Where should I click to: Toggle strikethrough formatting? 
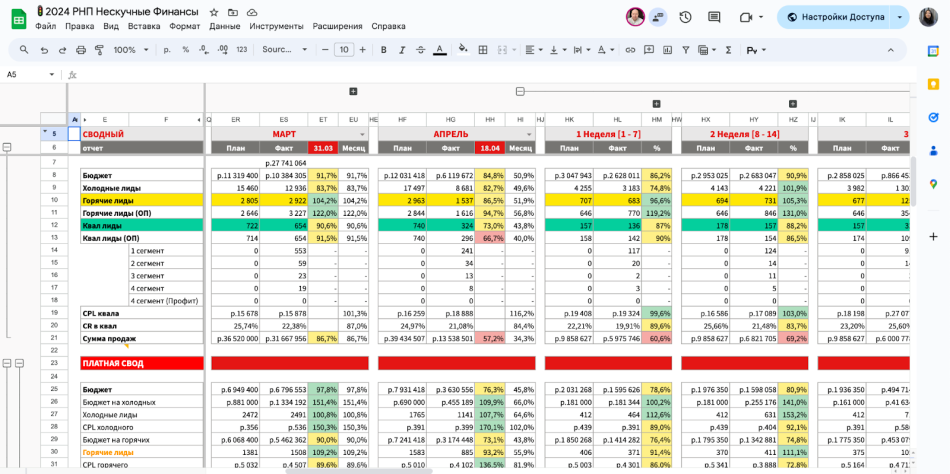pyautogui.click(x=420, y=50)
